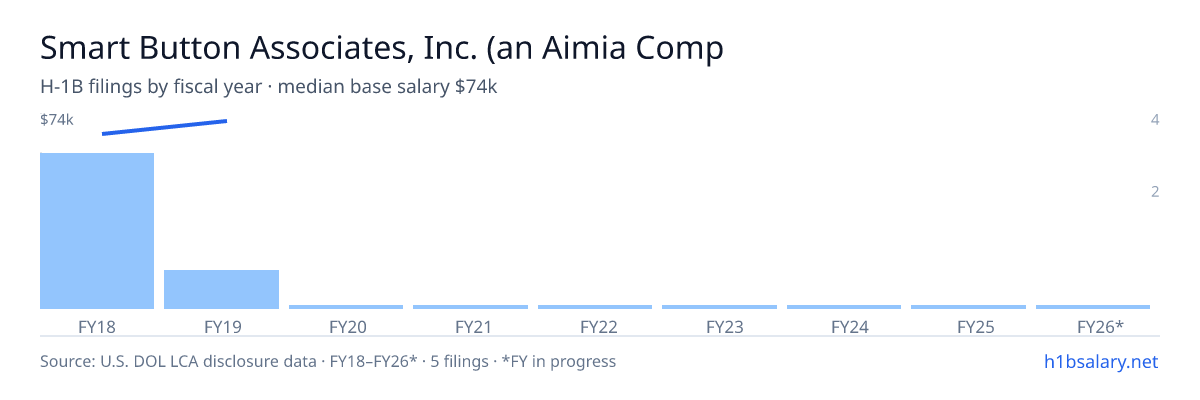This screenshot has width=1200, height=400.
Task: Click the FY26* axis label
Action: tap(1100, 326)
